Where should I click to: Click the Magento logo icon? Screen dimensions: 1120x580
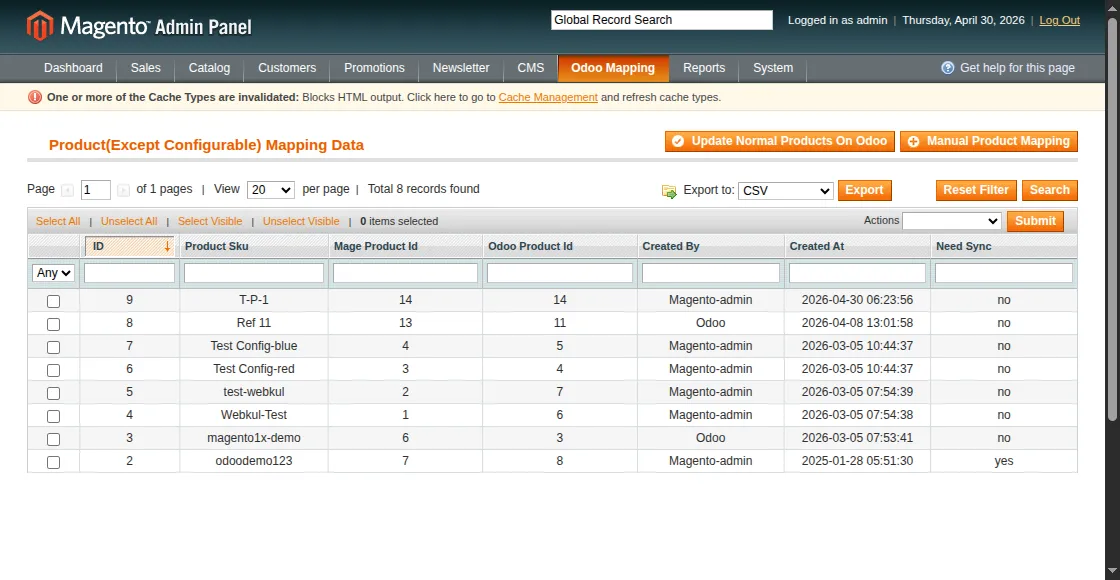40,26
